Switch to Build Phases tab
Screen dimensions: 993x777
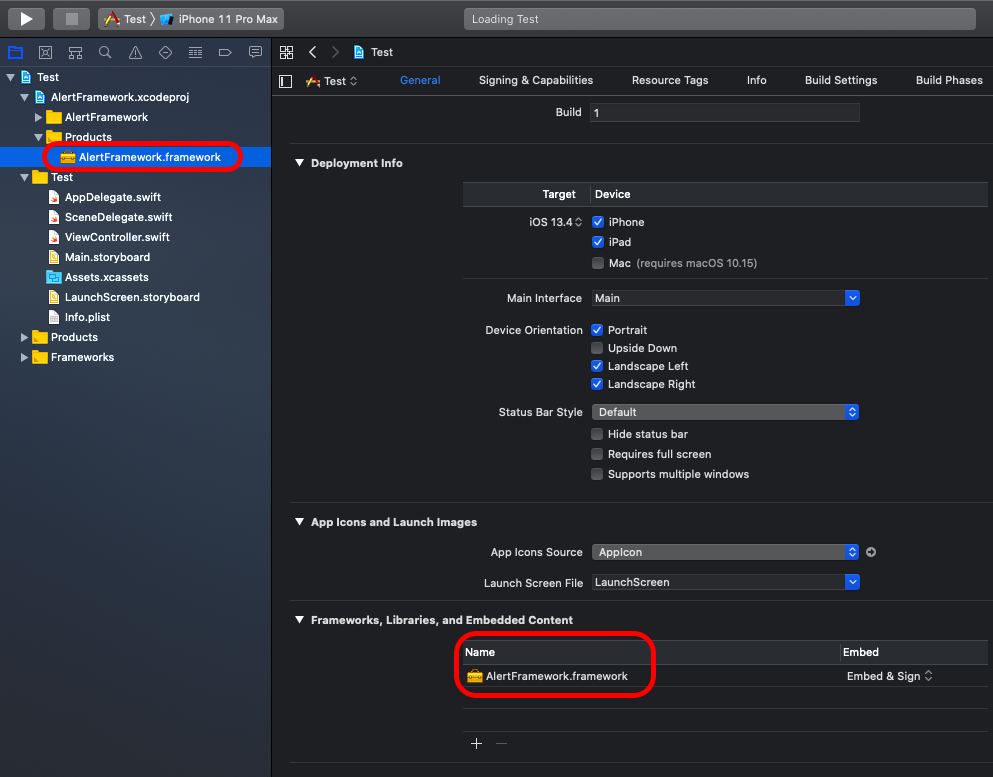point(949,80)
